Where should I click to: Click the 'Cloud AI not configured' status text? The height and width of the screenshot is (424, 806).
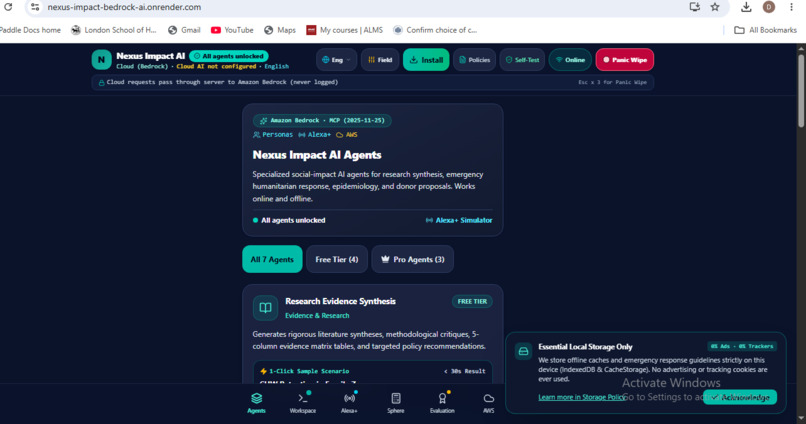pyautogui.click(x=216, y=66)
